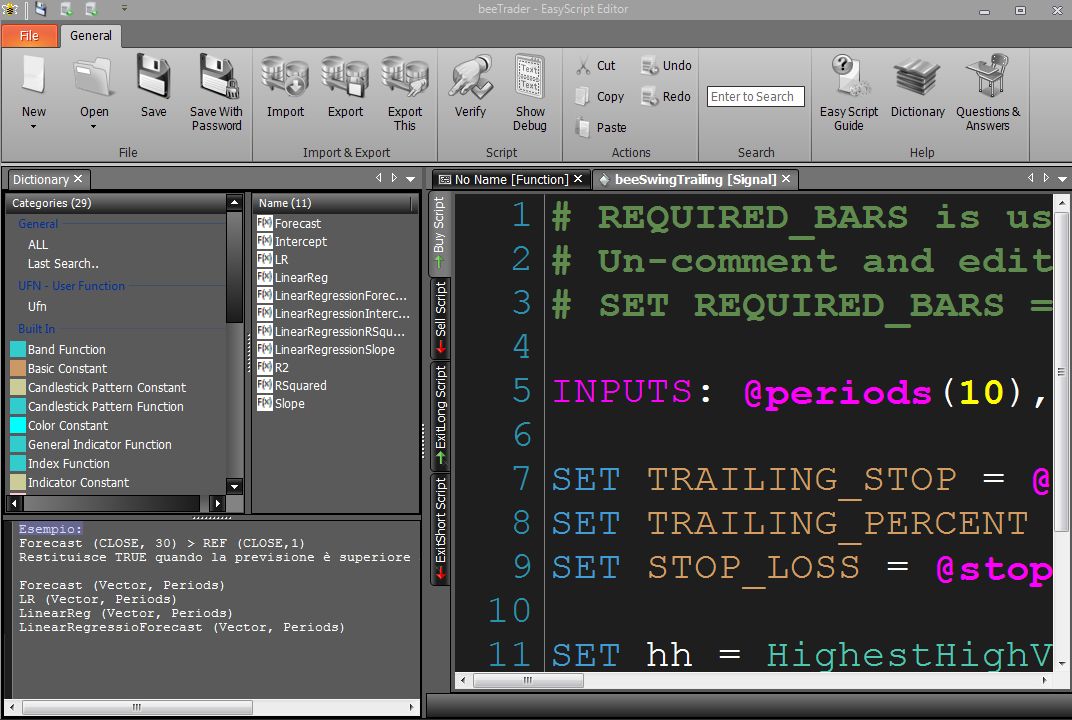The height and width of the screenshot is (720, 1072).
Task: Open Questions & Answers help
Action: 987,77
